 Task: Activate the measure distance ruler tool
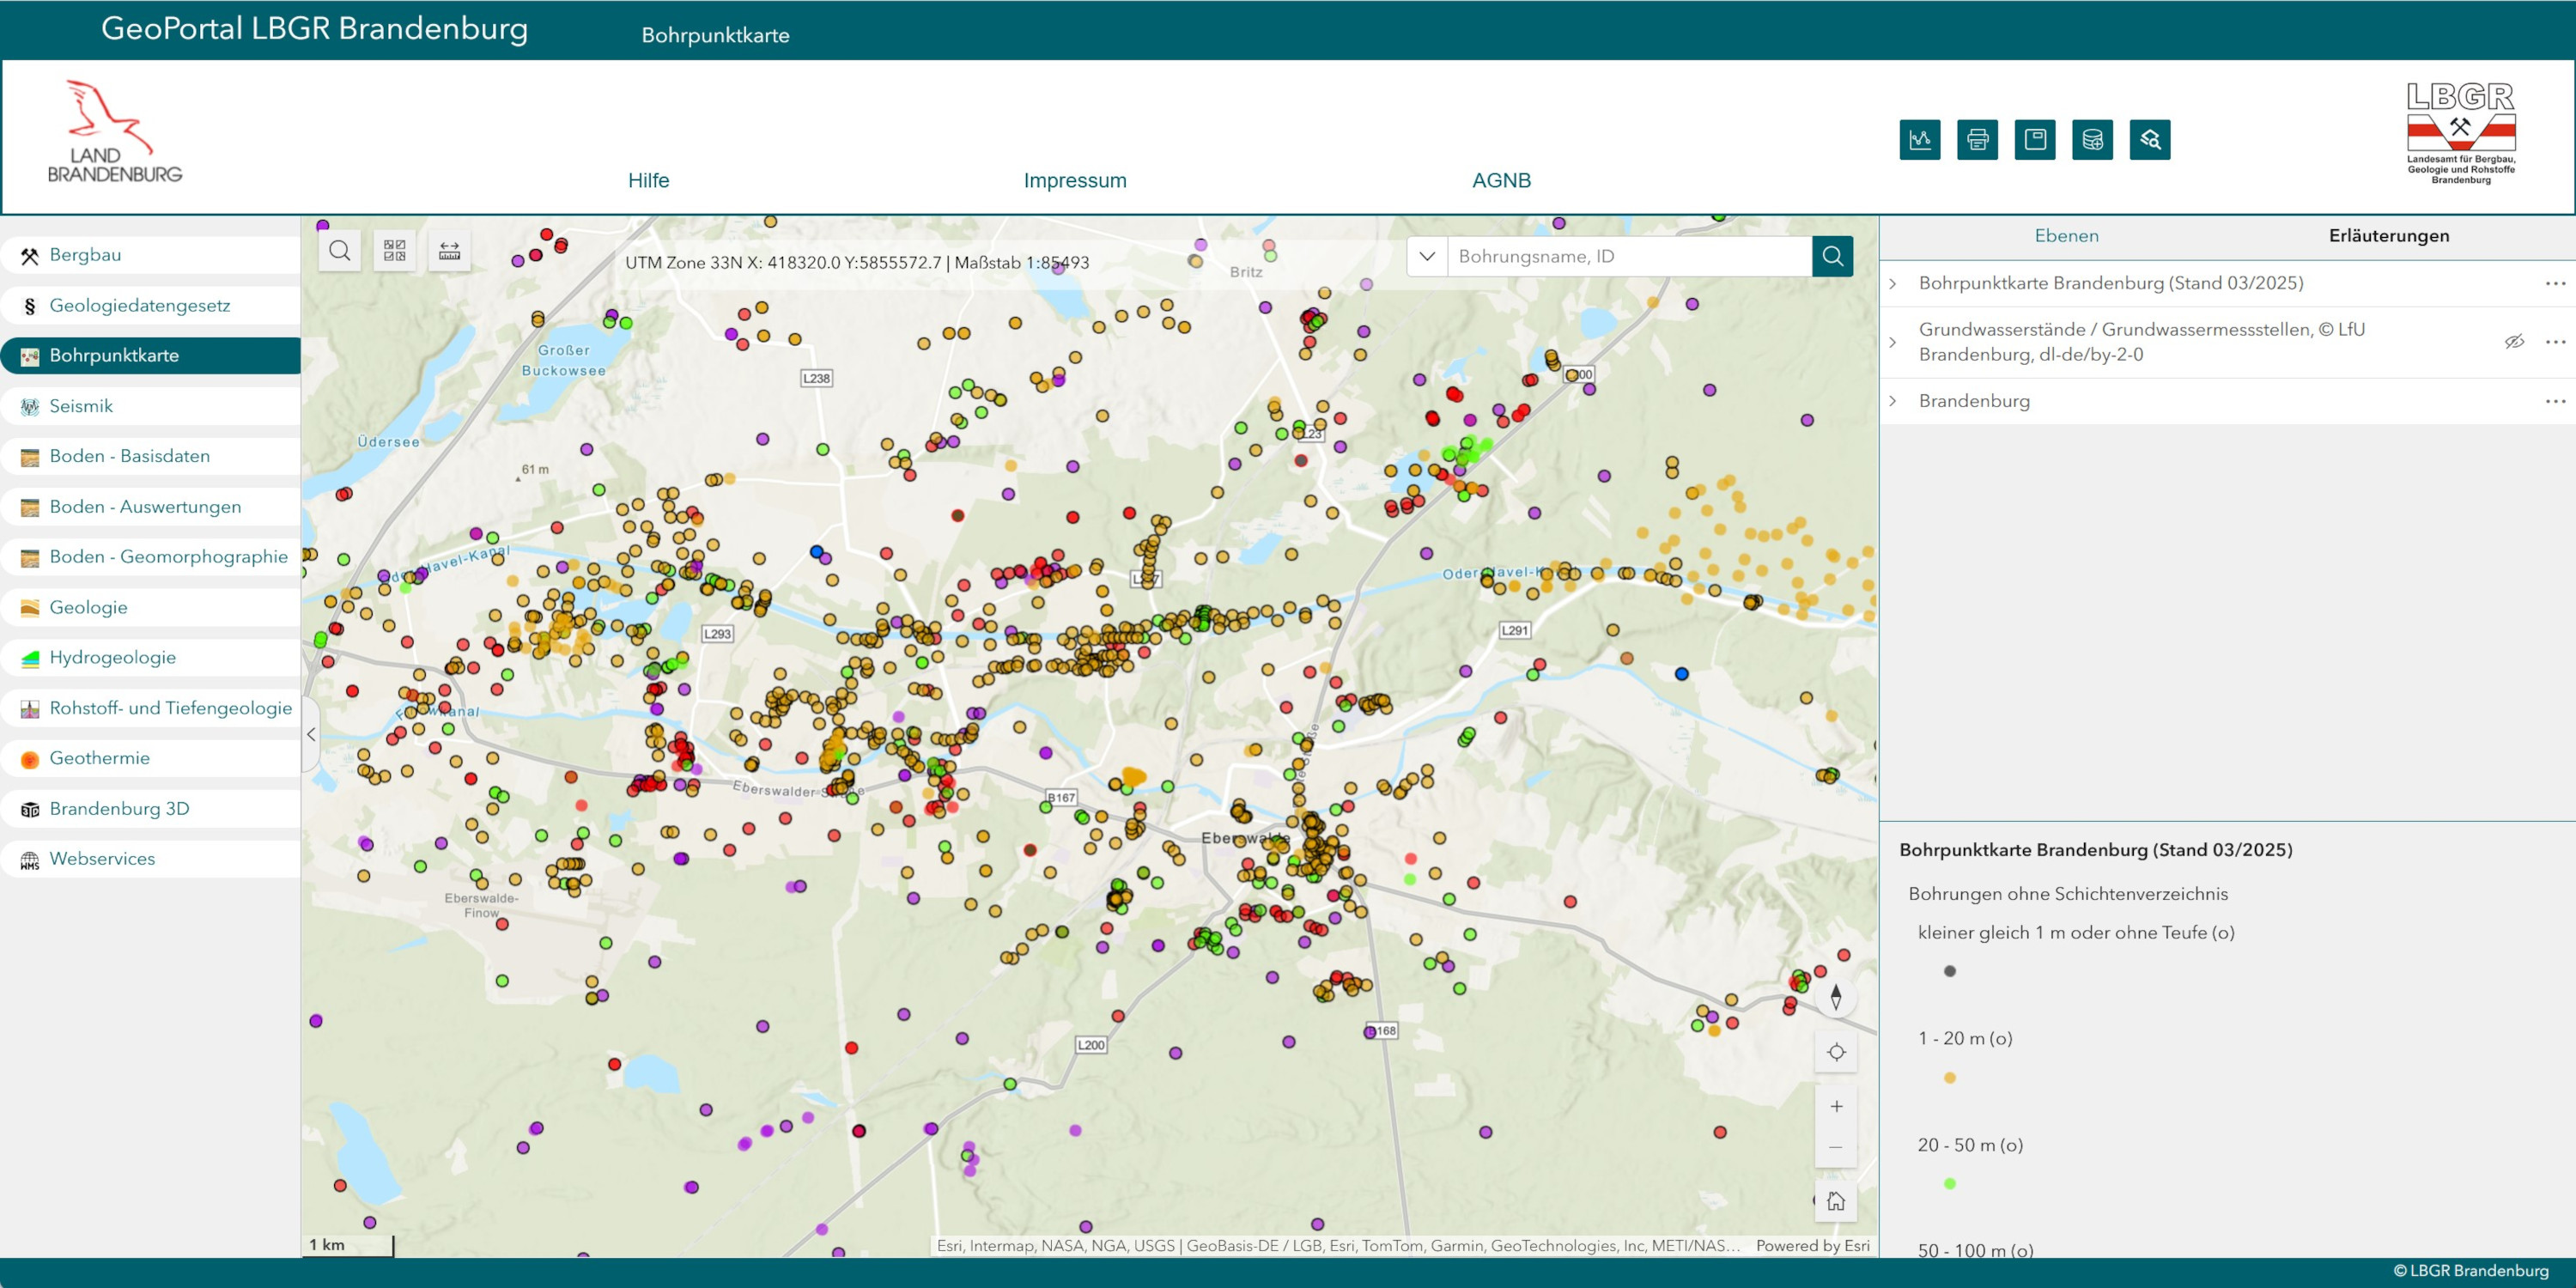450,250
